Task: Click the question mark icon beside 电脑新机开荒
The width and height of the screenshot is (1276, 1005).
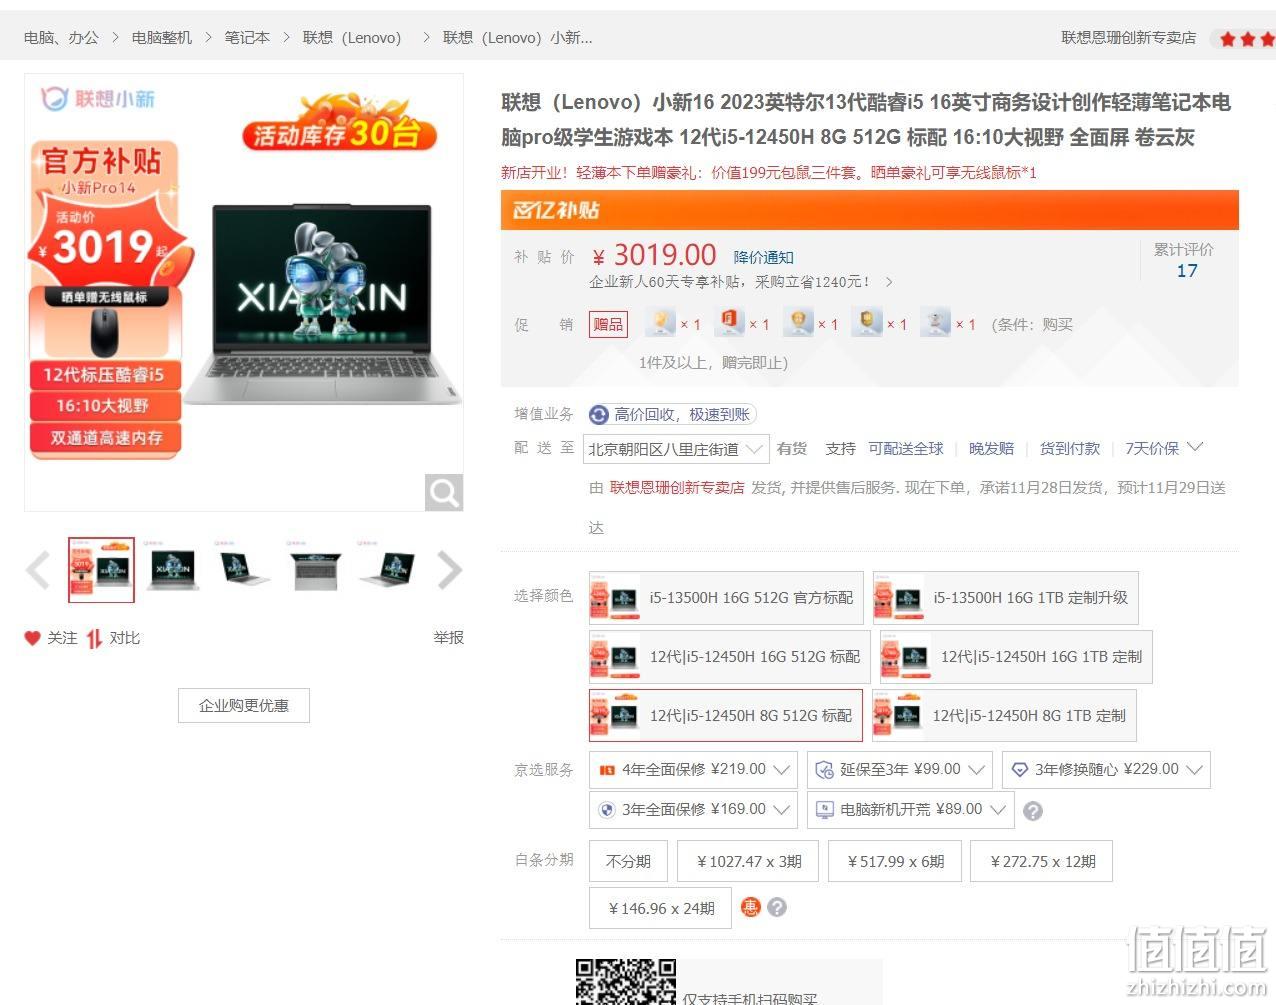Action: 1033,811
